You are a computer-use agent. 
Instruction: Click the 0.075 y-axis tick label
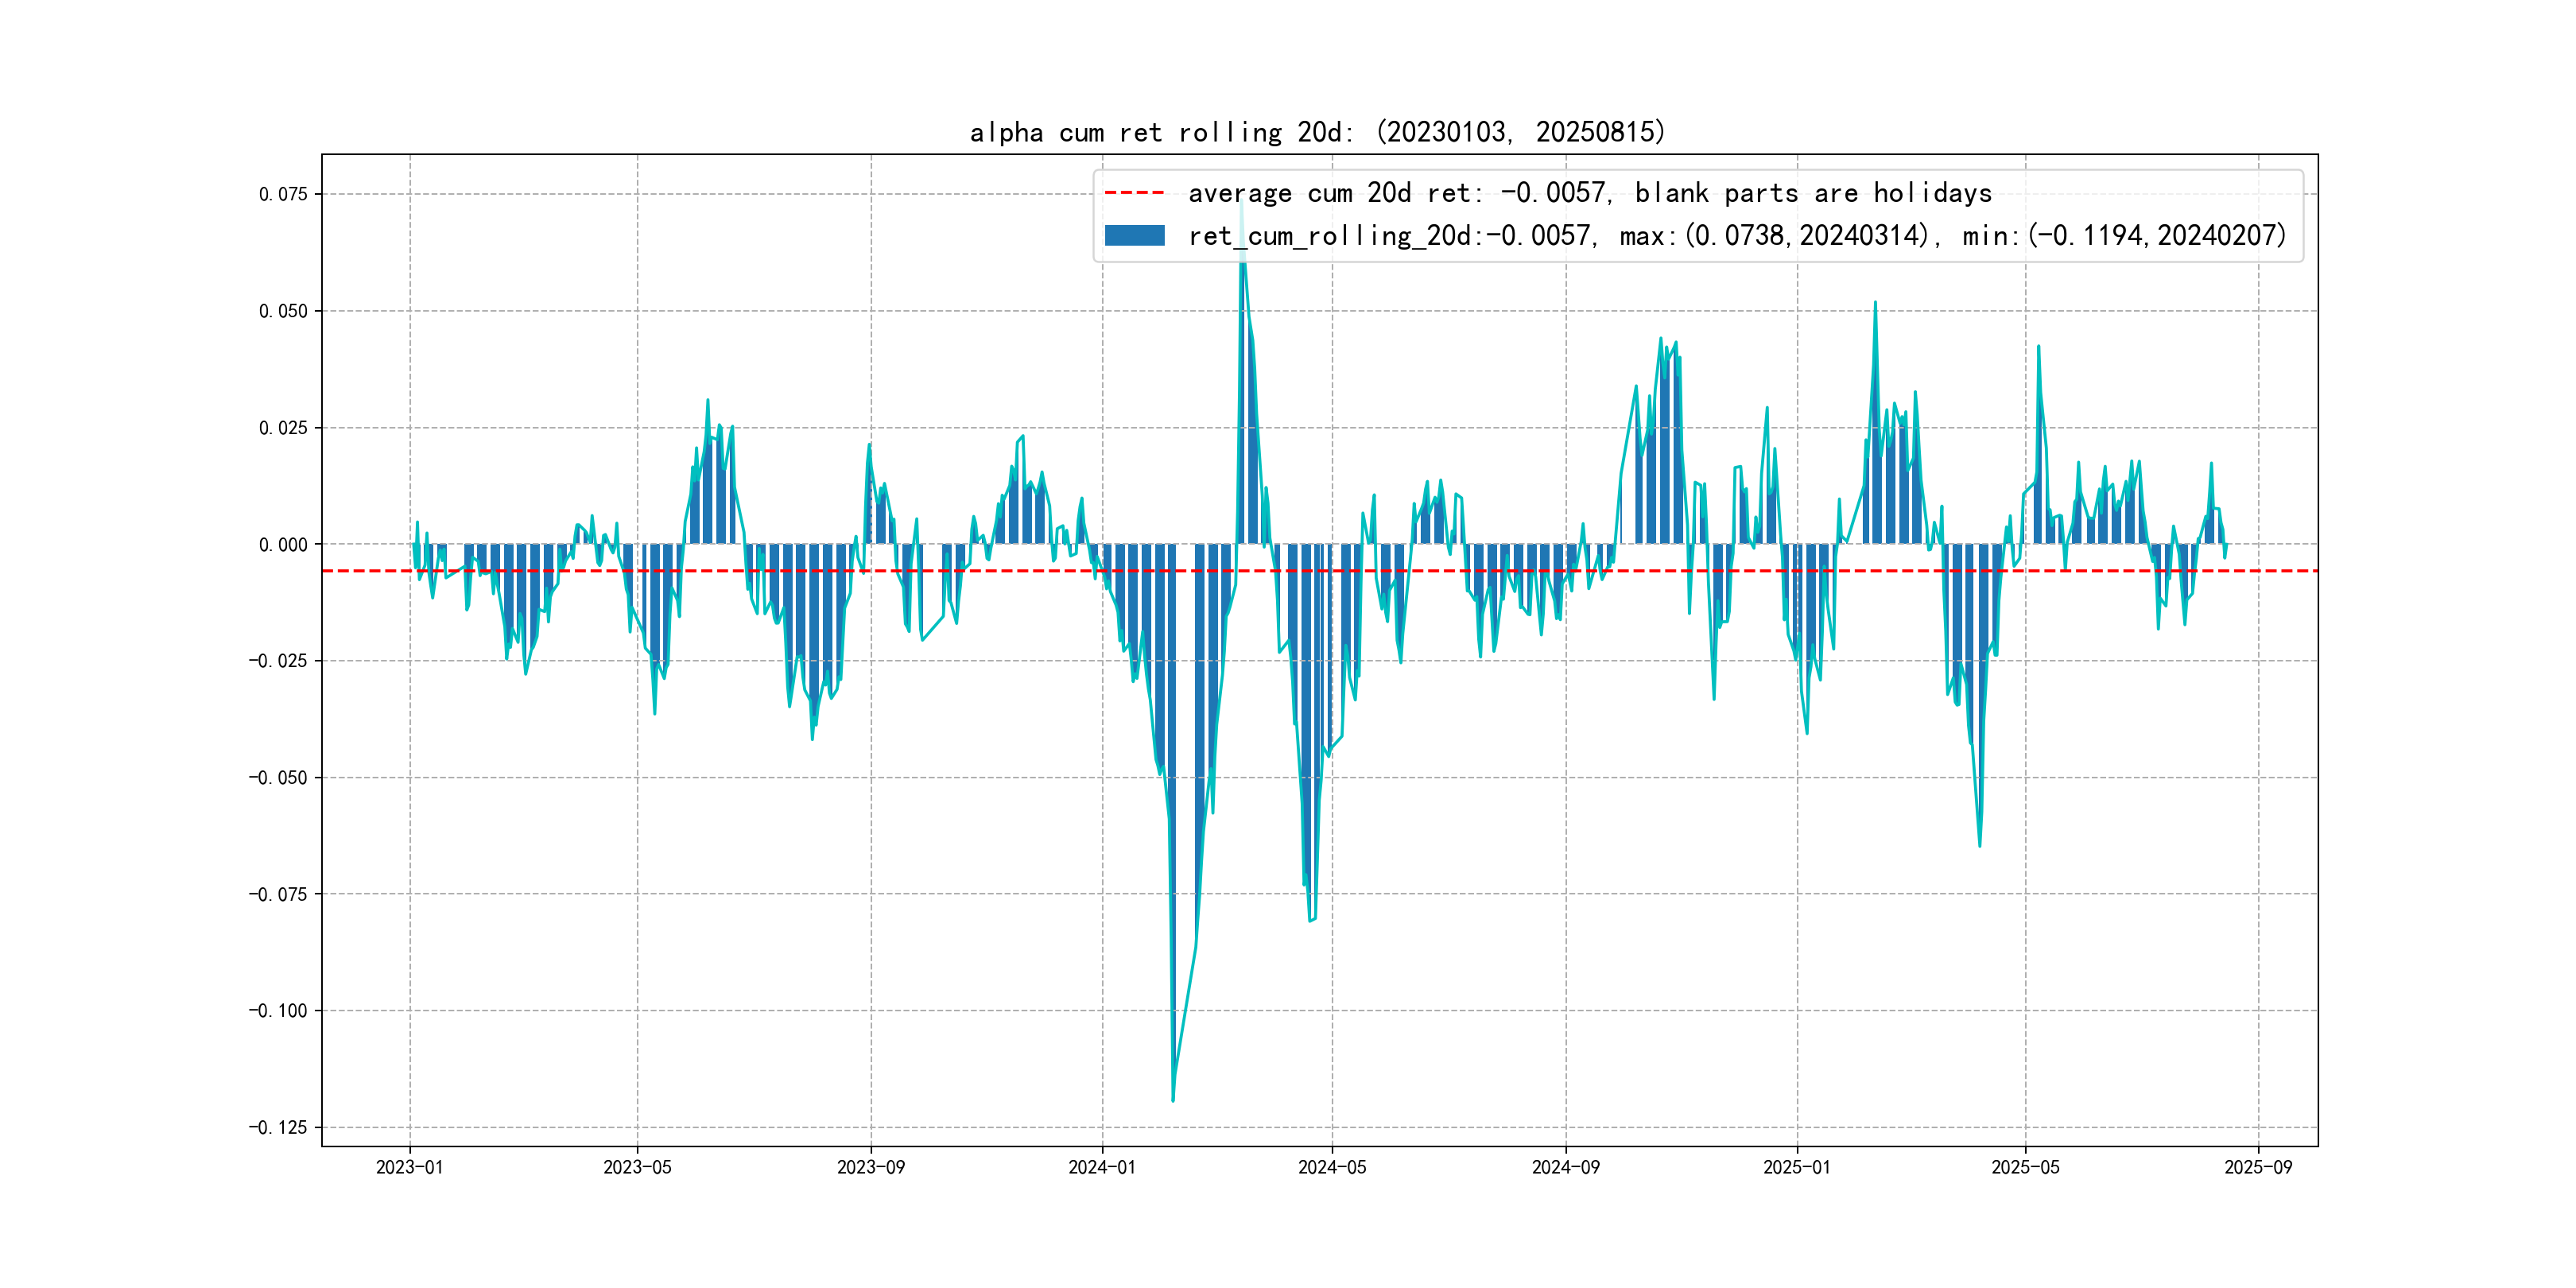pyautogui.click(x=283, y=194)
